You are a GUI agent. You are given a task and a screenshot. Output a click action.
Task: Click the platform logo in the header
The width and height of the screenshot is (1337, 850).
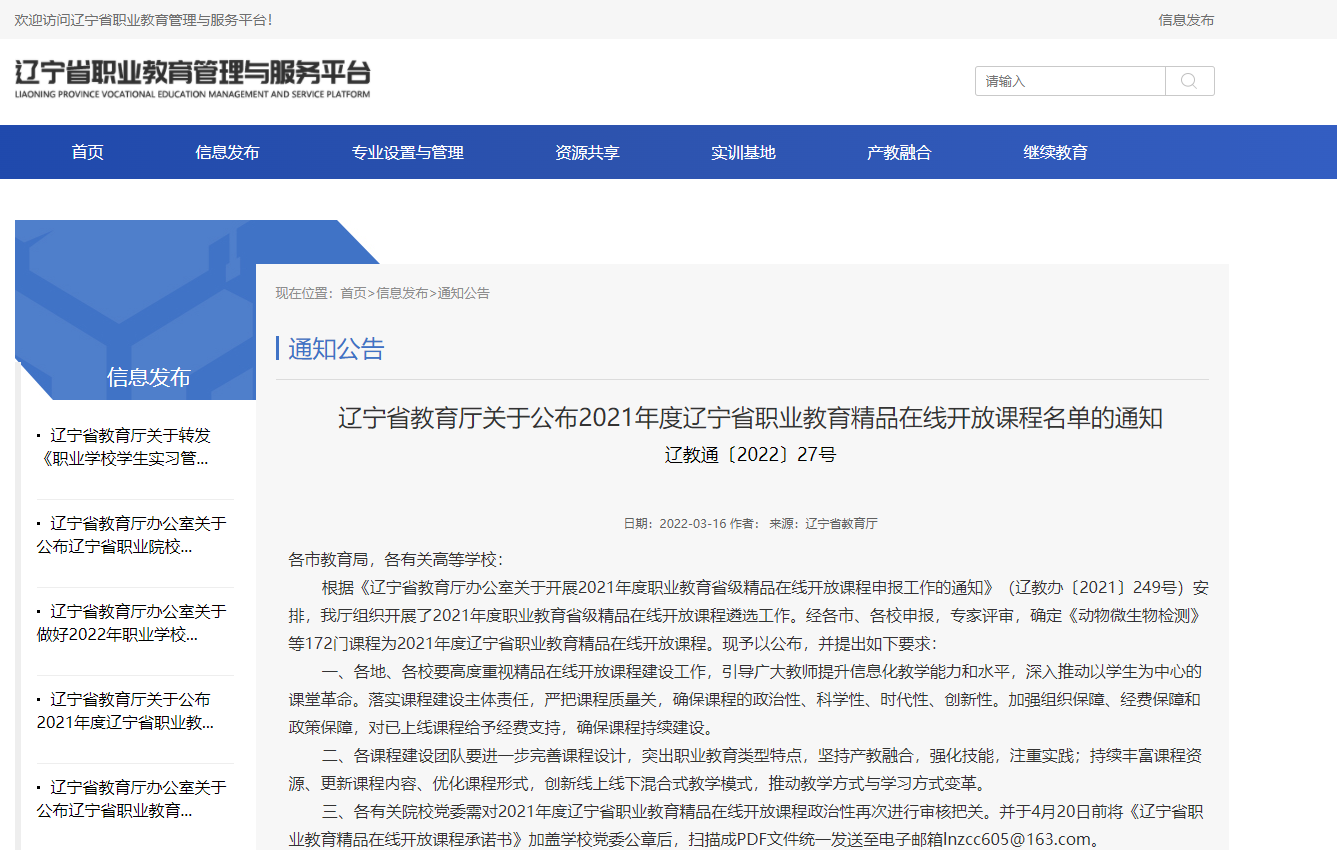point(192,79)
